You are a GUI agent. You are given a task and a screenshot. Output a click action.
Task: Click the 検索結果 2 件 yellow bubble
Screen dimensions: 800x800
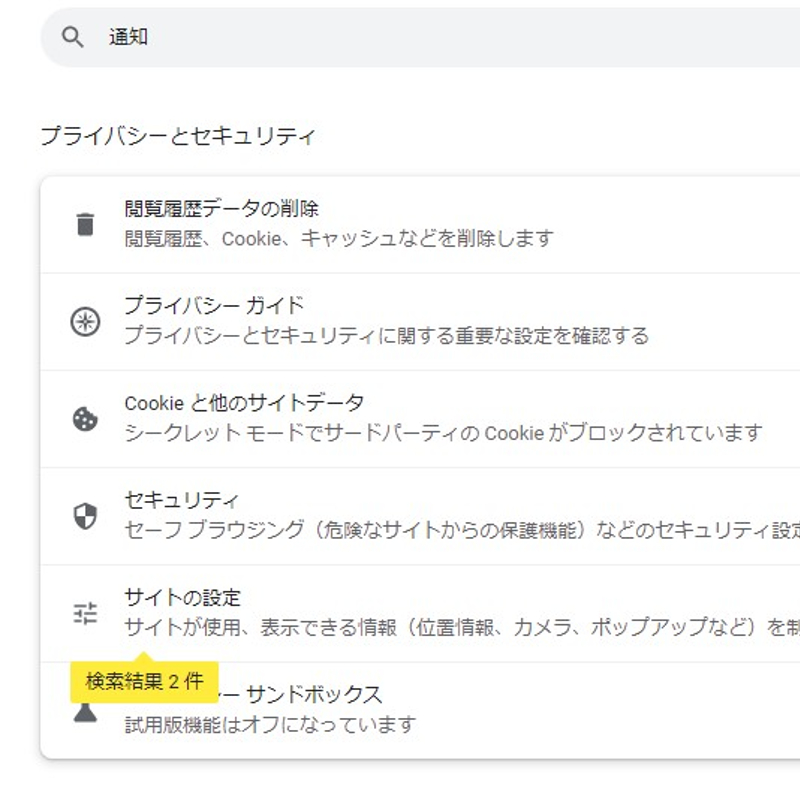[x=145, y=682]
